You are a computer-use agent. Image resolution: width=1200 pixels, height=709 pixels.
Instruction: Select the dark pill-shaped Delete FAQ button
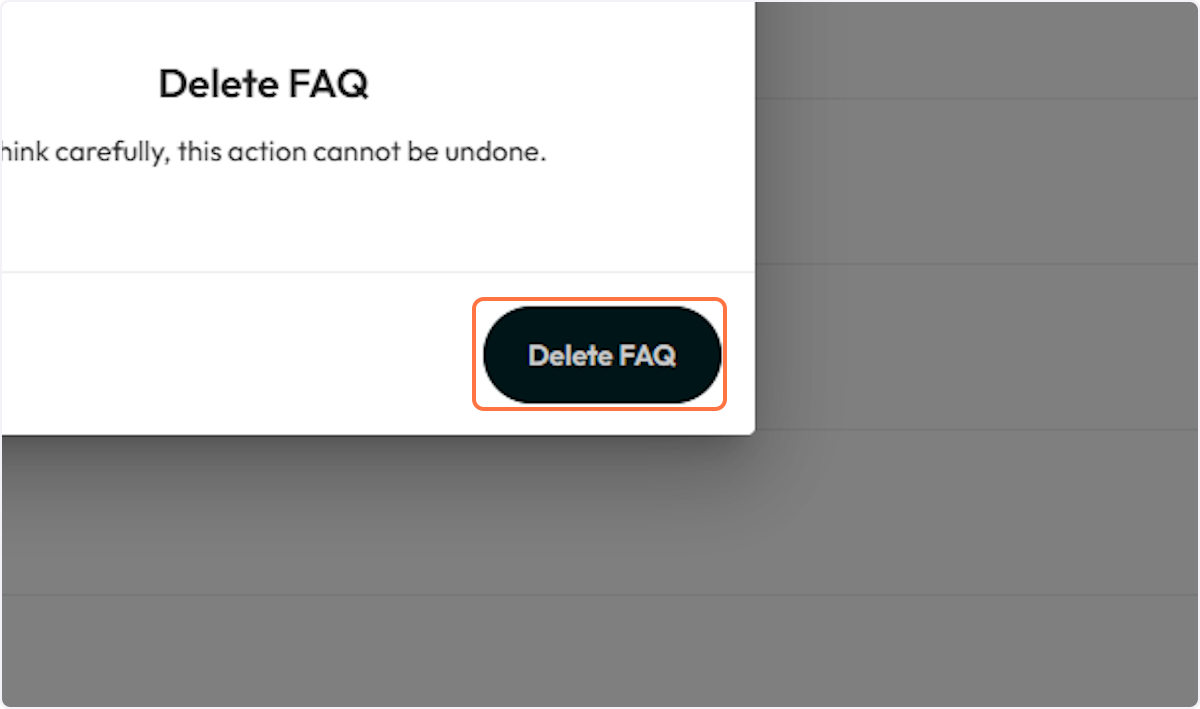pyautogui.click(x=600, y=355)
